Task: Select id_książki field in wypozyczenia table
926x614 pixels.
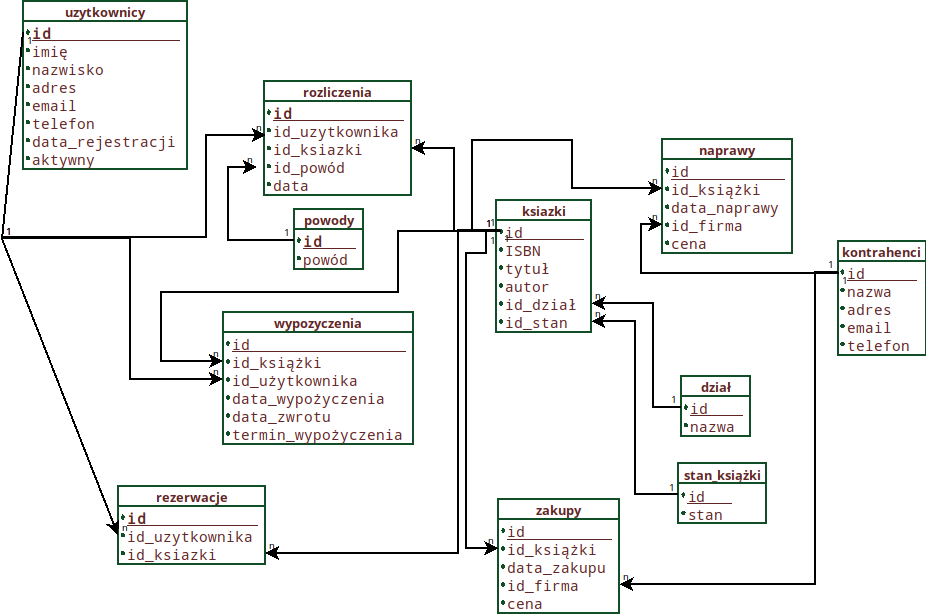Action: click(x=276, y=363)
